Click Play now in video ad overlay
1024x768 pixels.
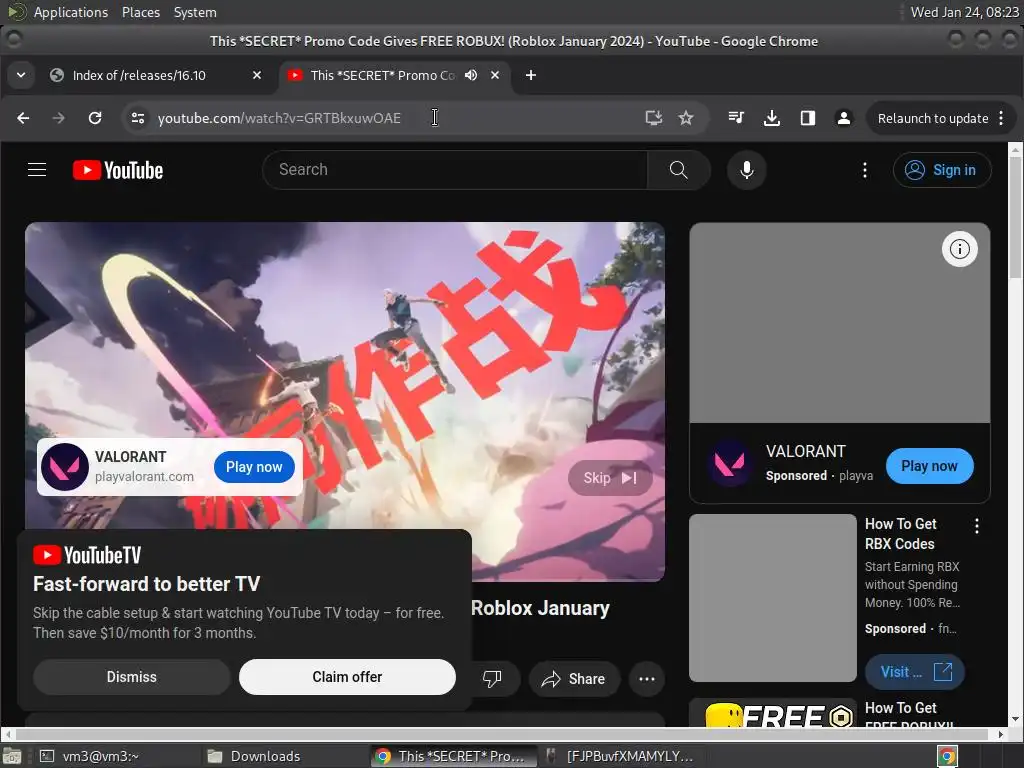point(254,467)
